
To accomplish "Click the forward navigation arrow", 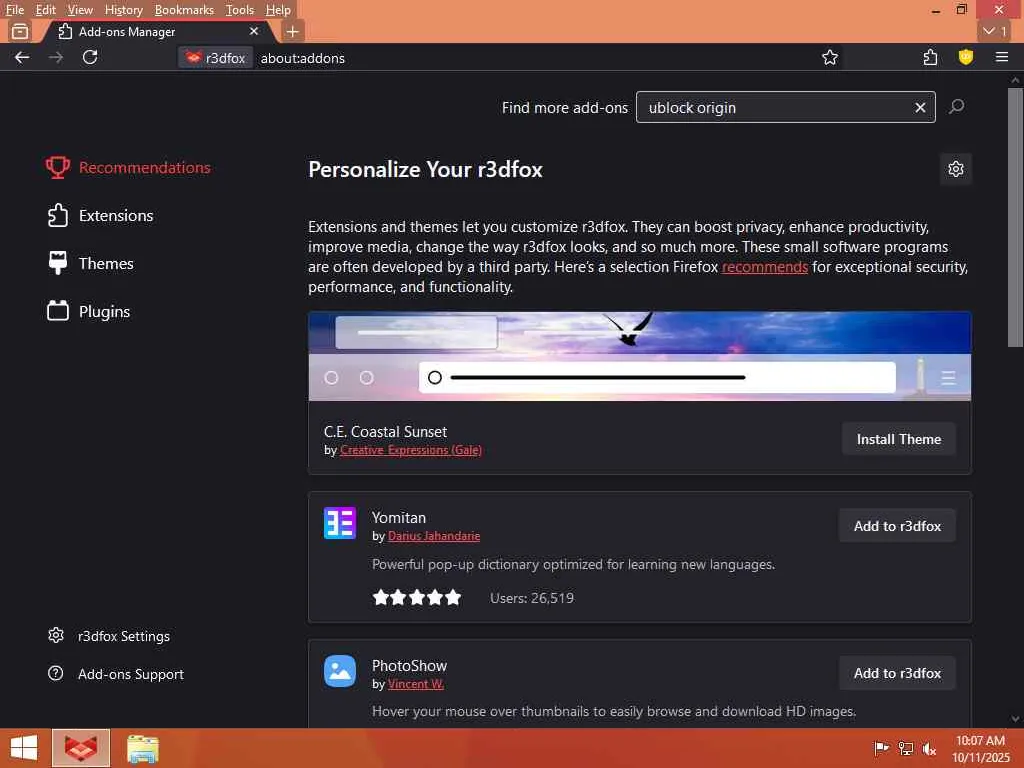I will click(x=56, y=57).
